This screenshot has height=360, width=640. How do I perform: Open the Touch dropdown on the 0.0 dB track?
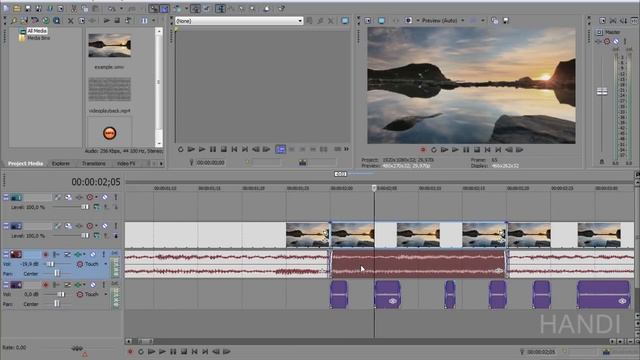(106, 294)
